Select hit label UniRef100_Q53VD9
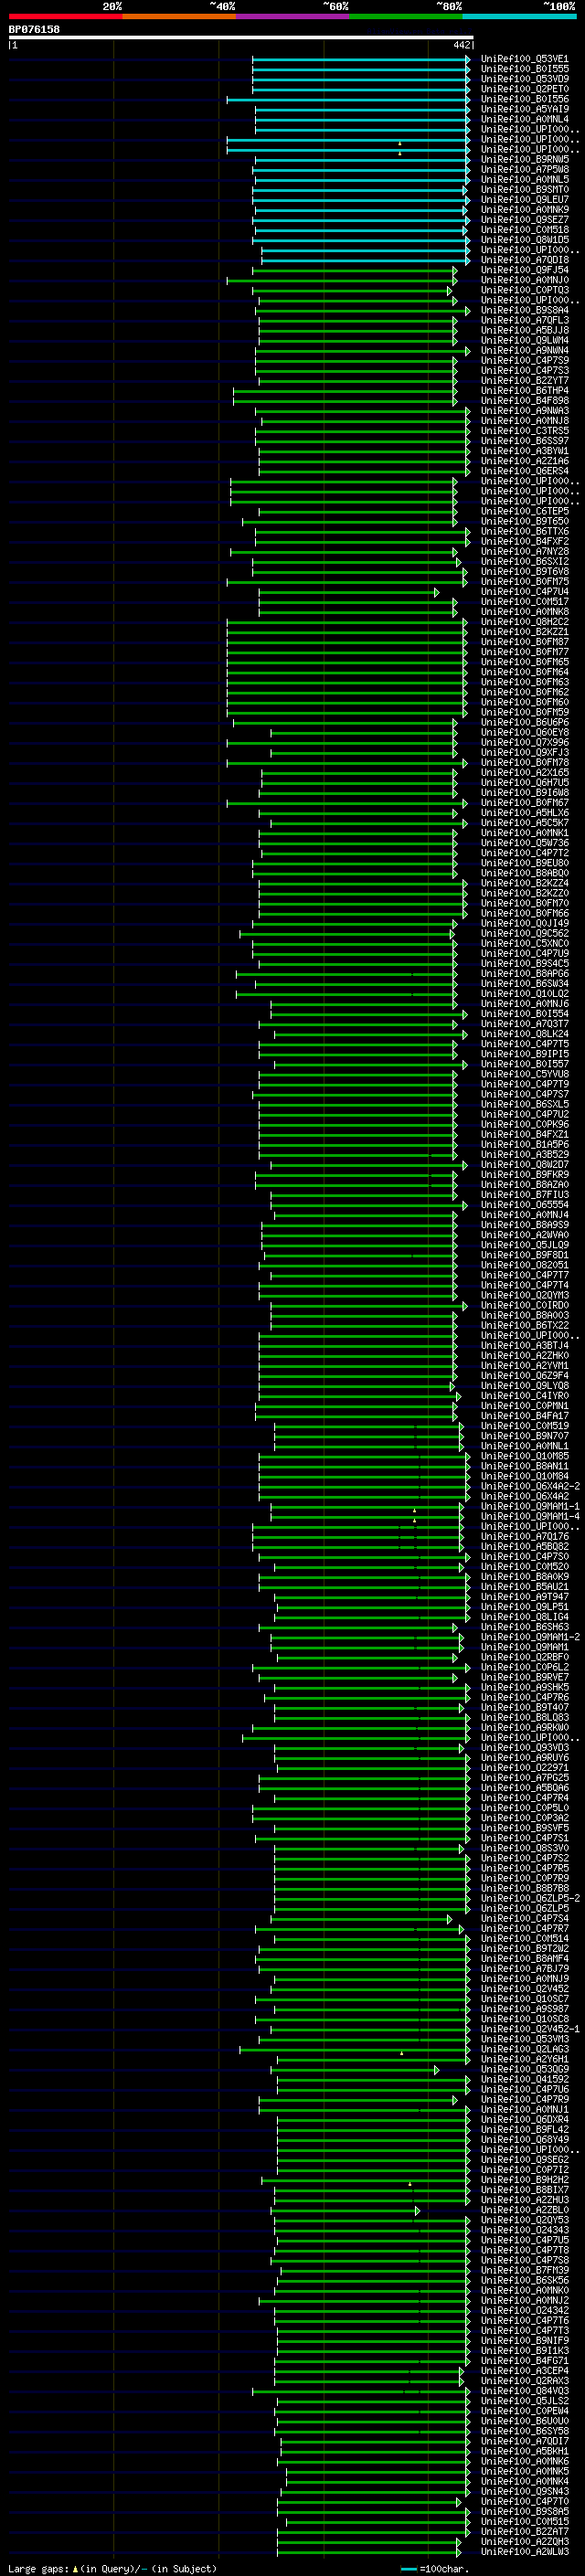Image resolution: width=585 pixels, height=2576 pixels. click(524, 79)
